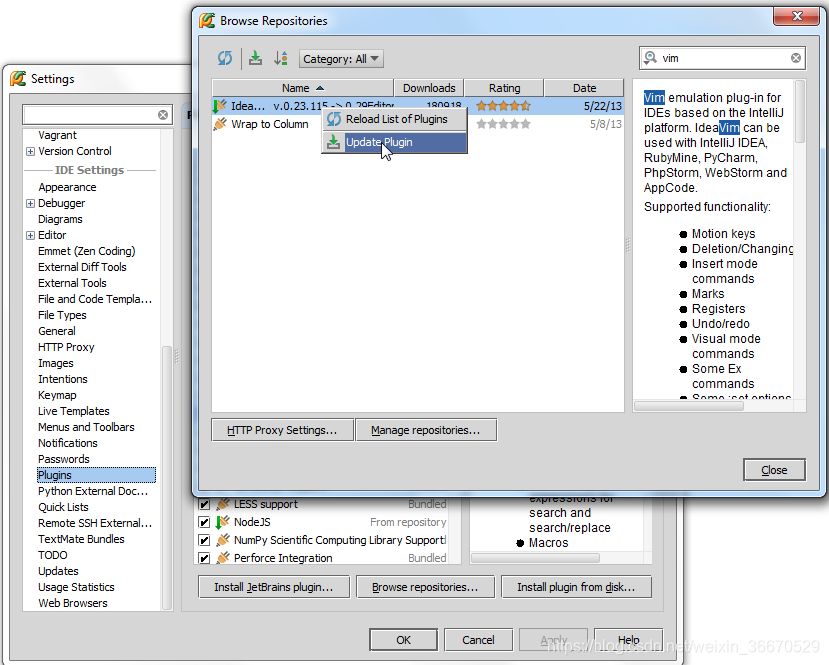829x665 pixels.
Task: Select Python External Documentation settings item
Action: (x=93, y=491)
